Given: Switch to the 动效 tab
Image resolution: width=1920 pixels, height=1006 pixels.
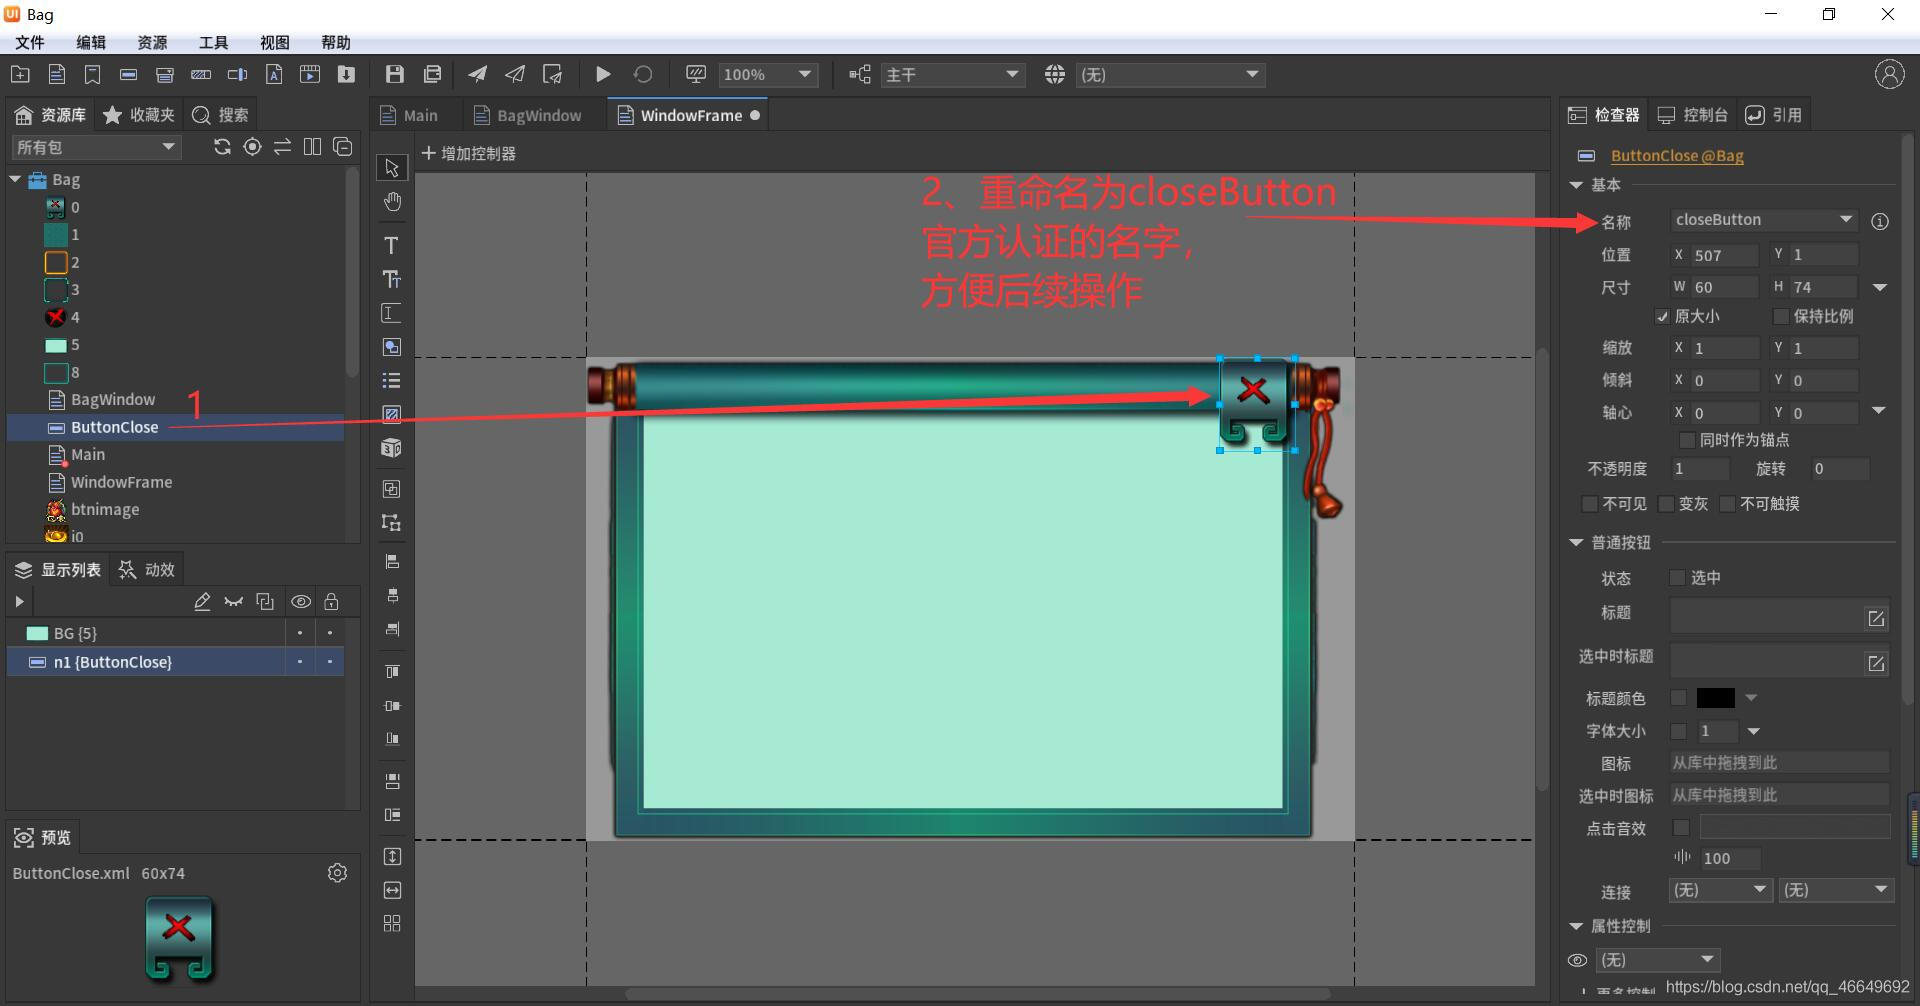Looking at the screenshot, I should point(147,570).
